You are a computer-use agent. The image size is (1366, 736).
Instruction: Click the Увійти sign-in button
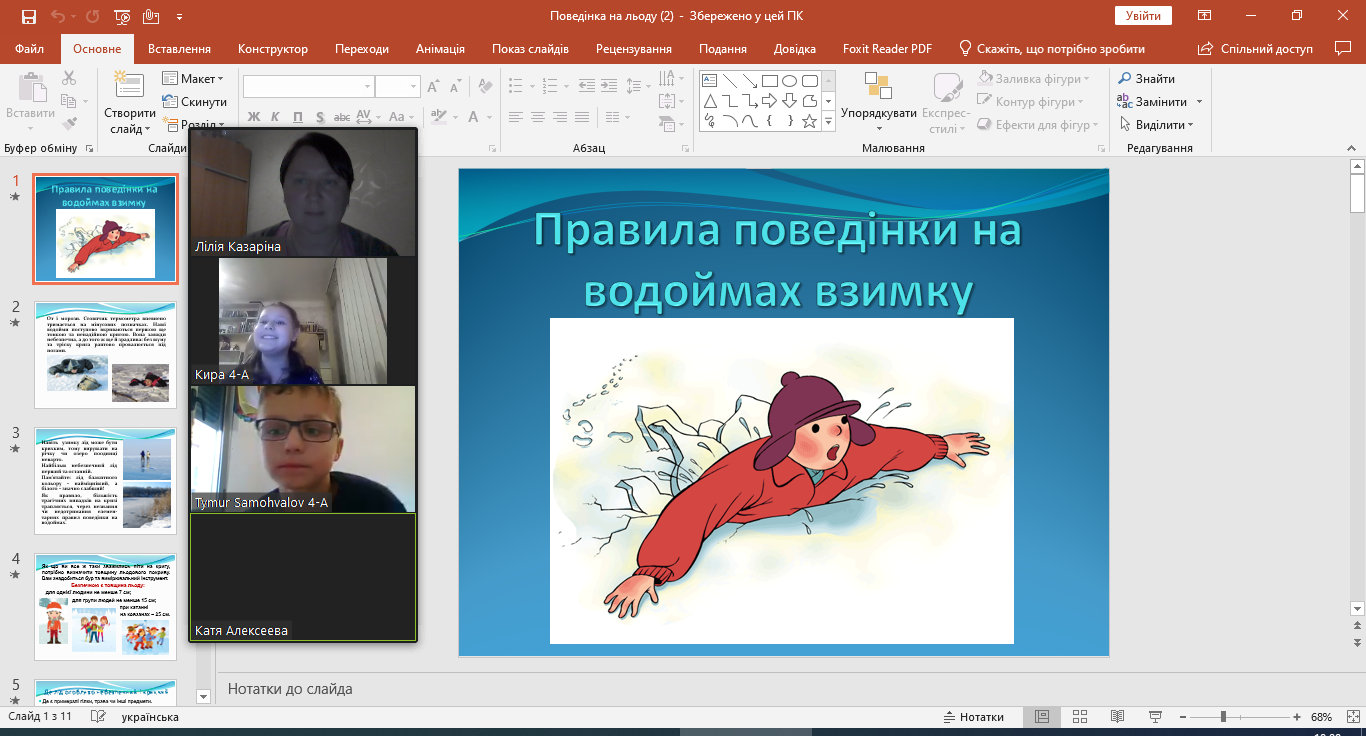point(1143,16)
